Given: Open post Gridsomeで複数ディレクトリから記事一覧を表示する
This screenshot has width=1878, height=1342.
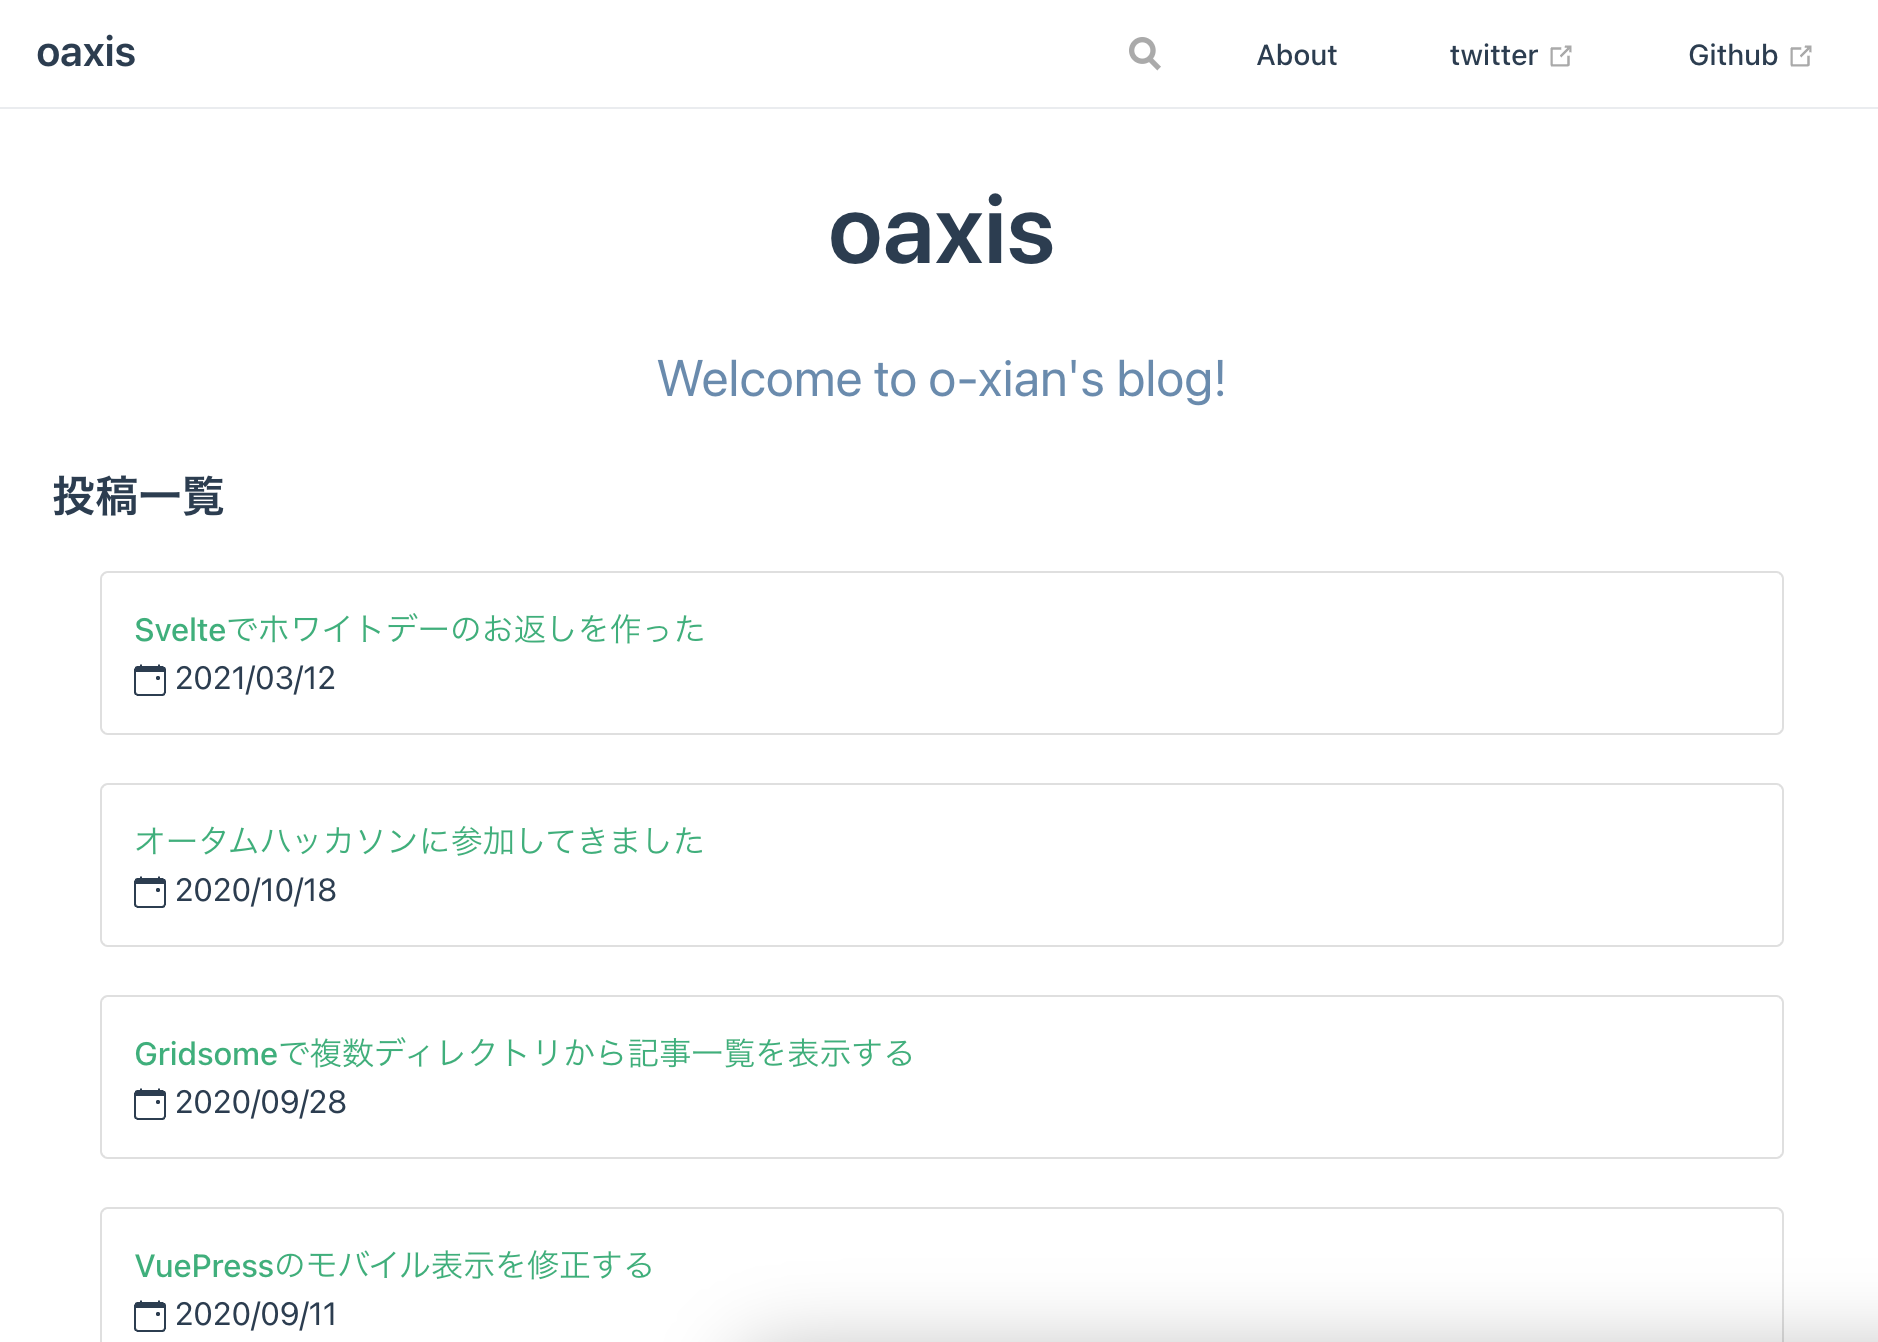Looking at the screenshot, I should tap(524, 1053).
